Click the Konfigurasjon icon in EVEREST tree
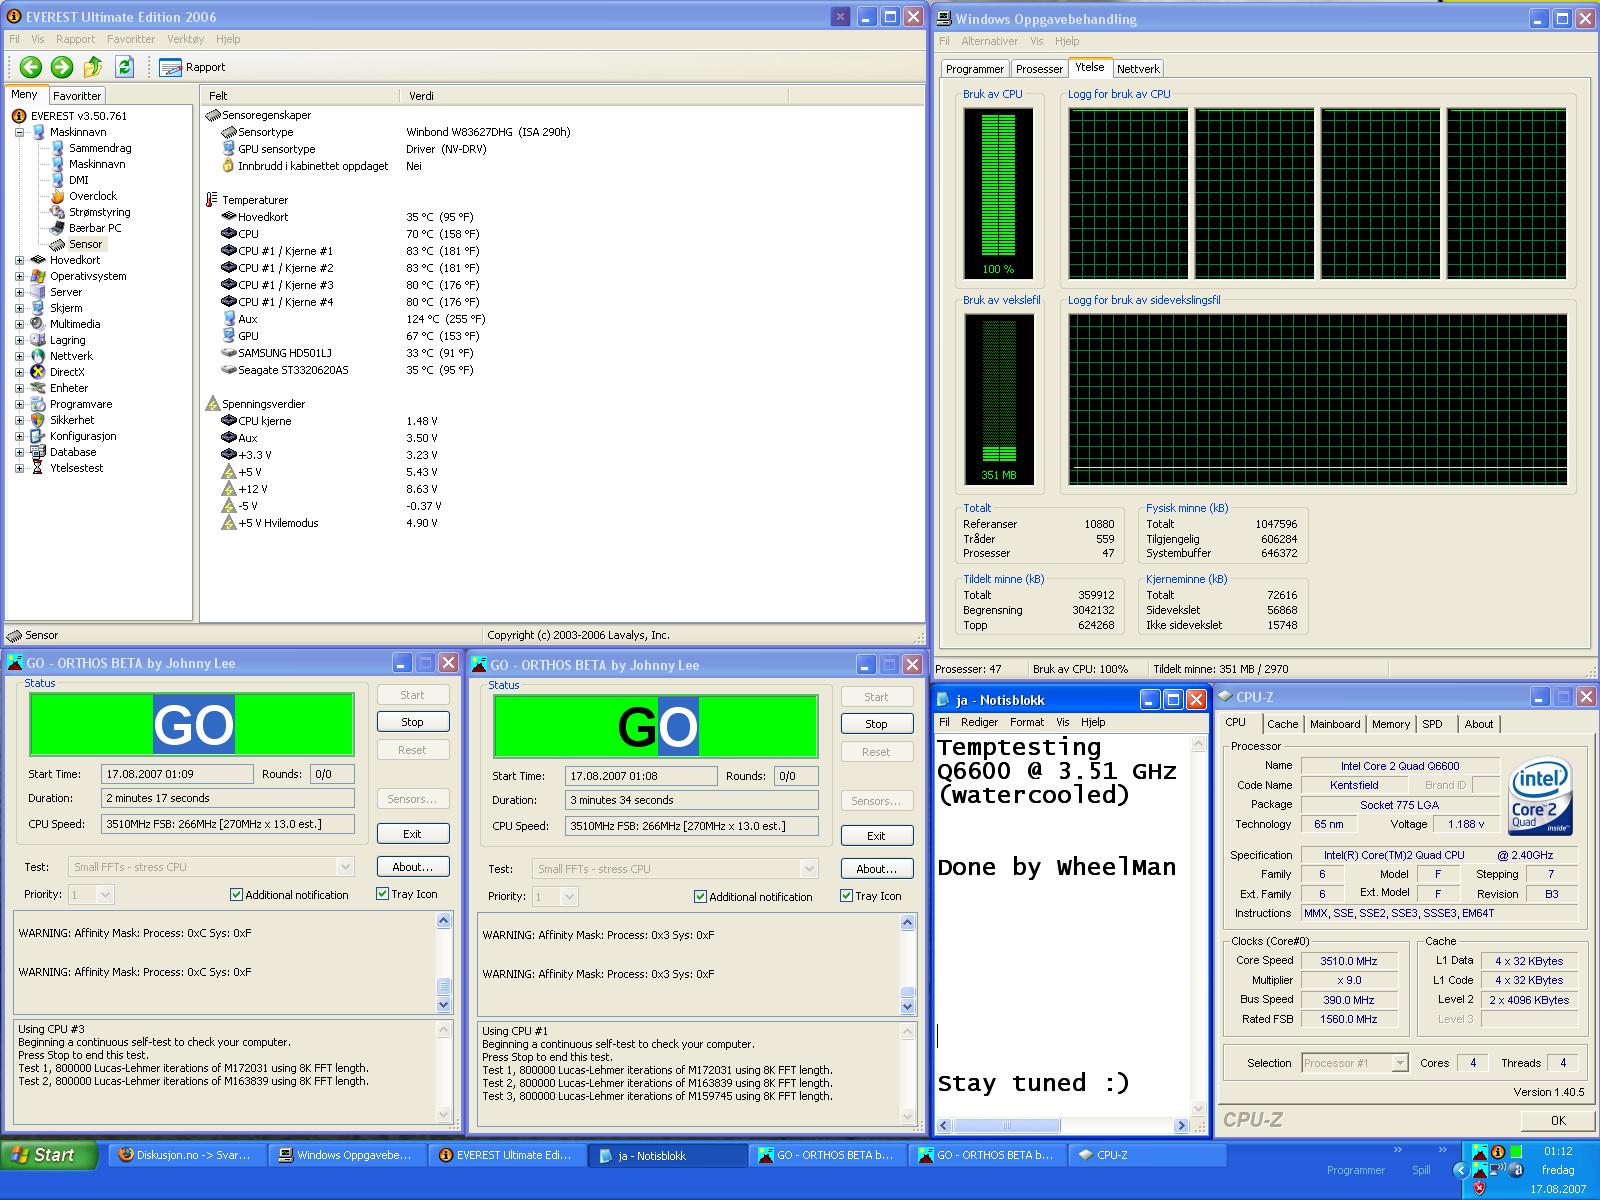This screenshot has width=1600, height=1200. coord(38,436)
